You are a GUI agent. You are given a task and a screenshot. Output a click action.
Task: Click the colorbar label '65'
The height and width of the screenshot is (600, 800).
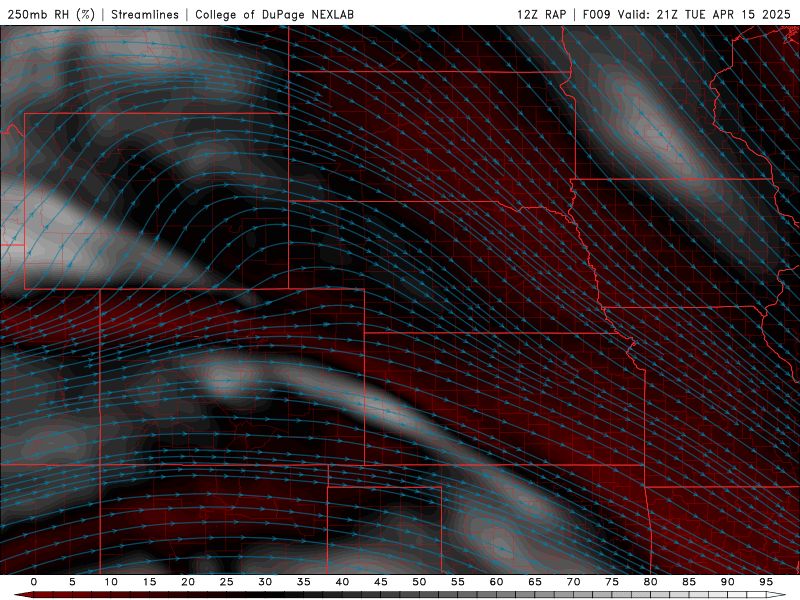535,582
